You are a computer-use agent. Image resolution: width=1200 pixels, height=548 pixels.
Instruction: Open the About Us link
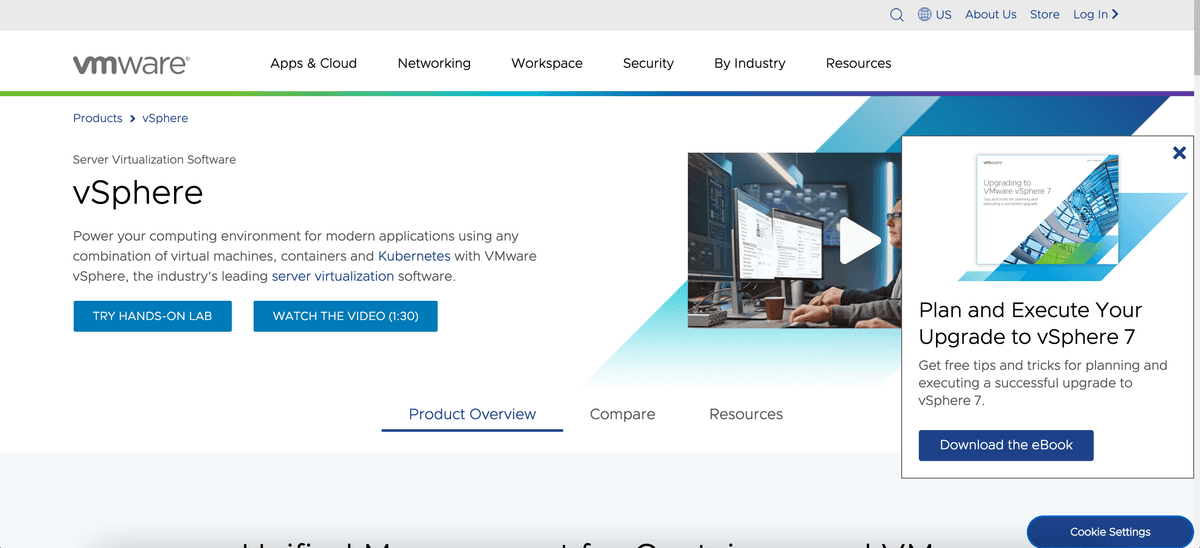(x=990, y=14)
